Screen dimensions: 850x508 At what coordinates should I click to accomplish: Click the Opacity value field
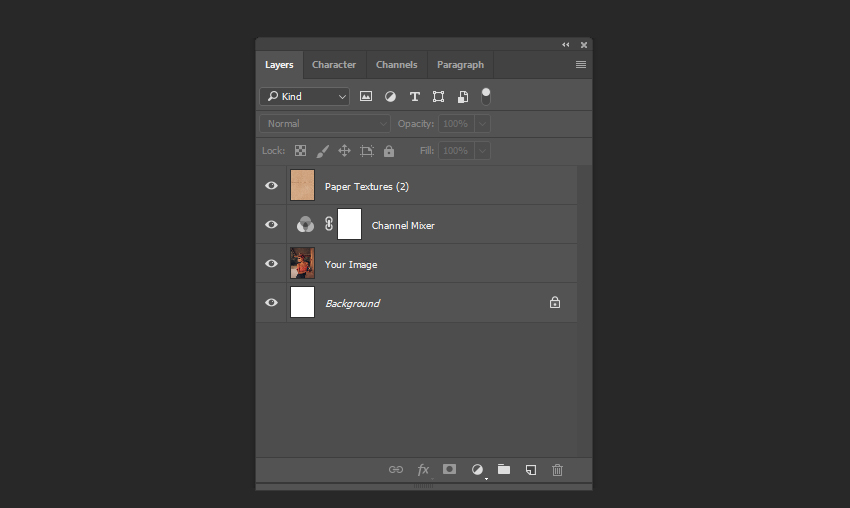(x=456, y=124)
